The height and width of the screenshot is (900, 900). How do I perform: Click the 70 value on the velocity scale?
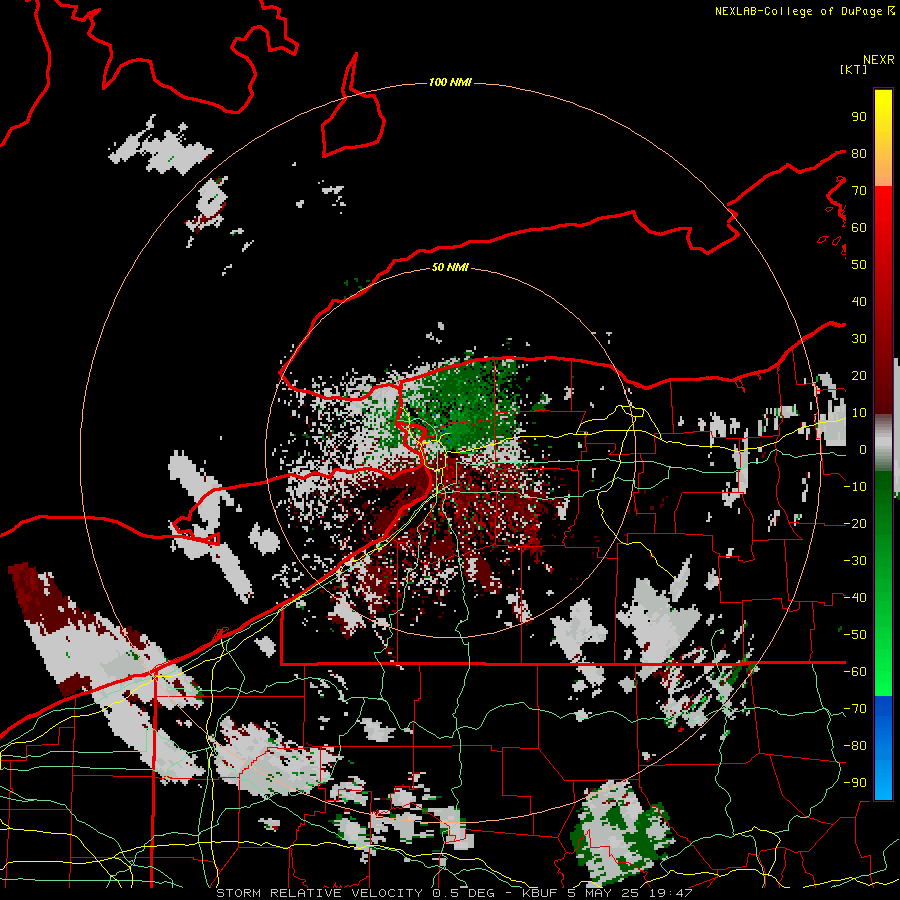(x=859, y=191)
